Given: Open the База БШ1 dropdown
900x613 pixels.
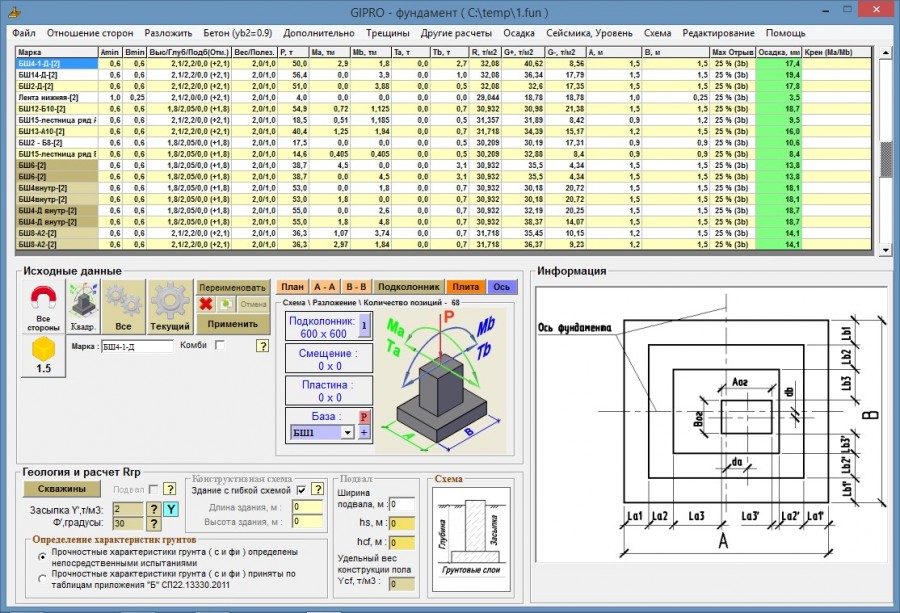Looking at the screenshot, I should pos(348,433).
